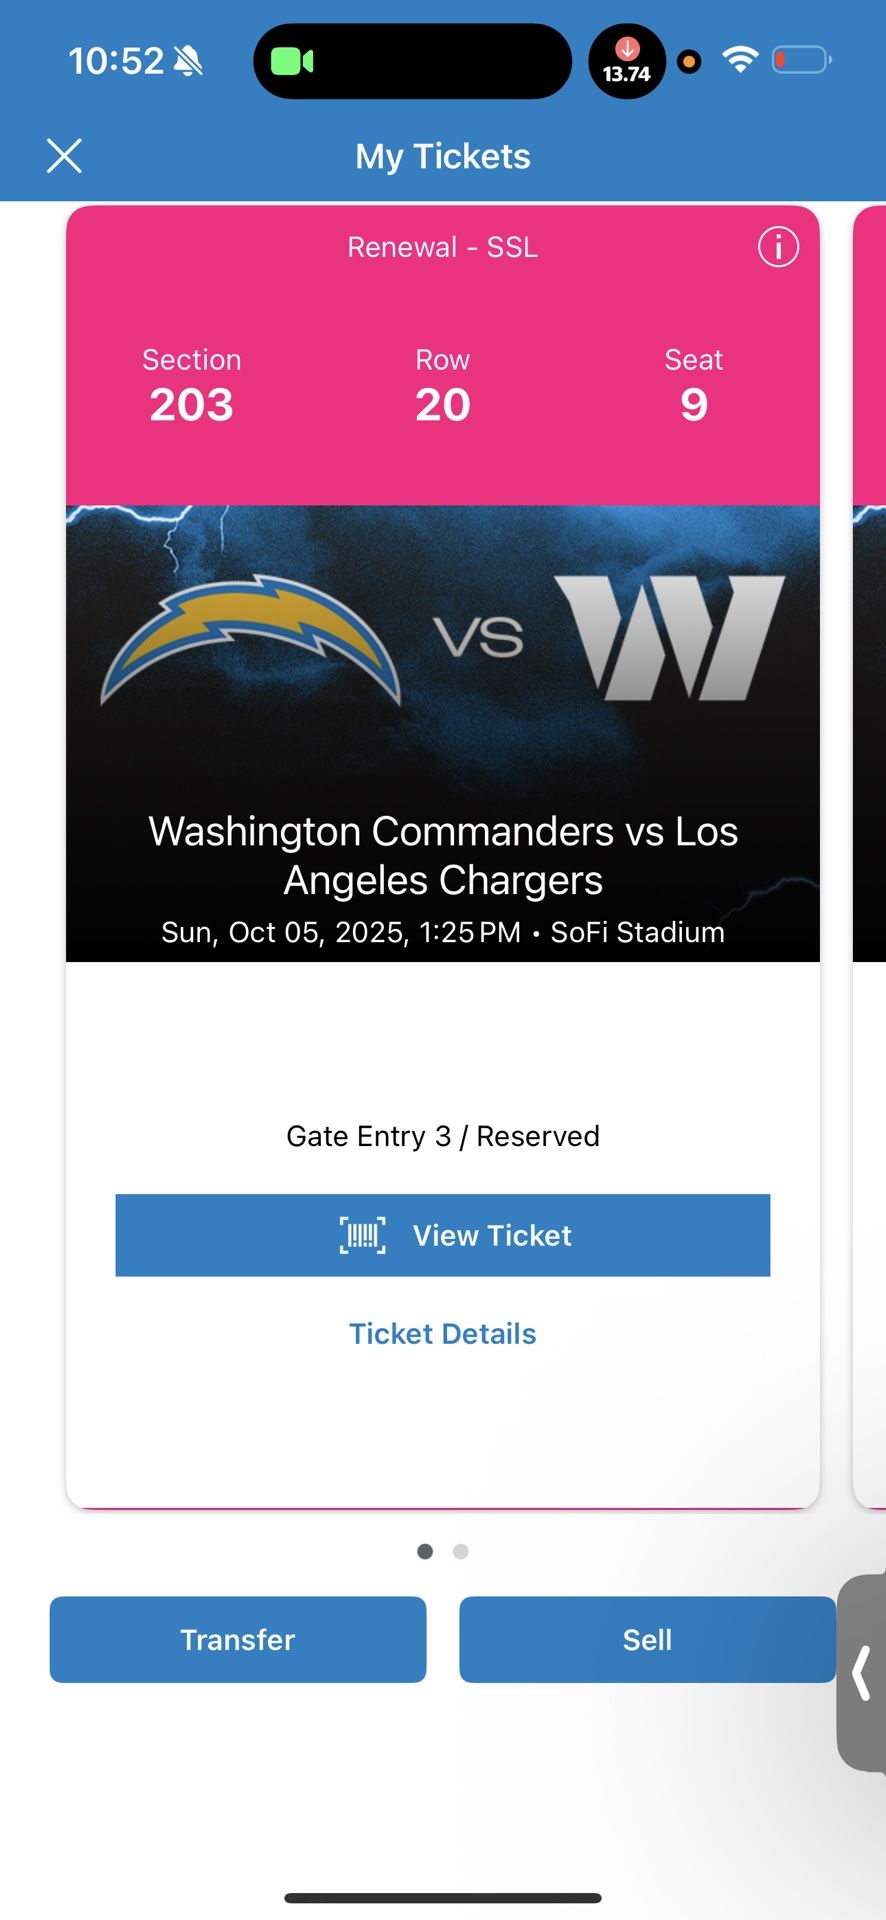Tap the Section 203 seat label
Screen dimensions: 886x1920
[x=191, y=387]
